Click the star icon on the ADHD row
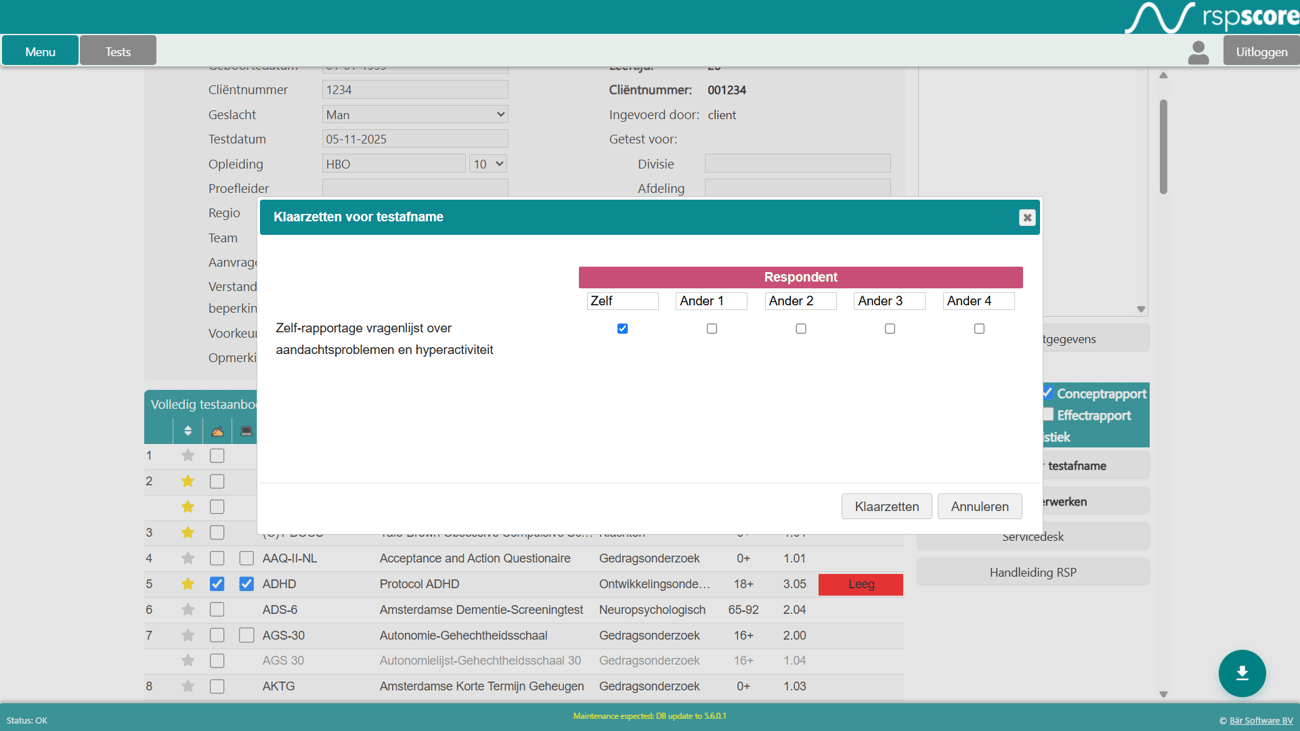This screenshot has width=1300, height=731. coord(187,584)
